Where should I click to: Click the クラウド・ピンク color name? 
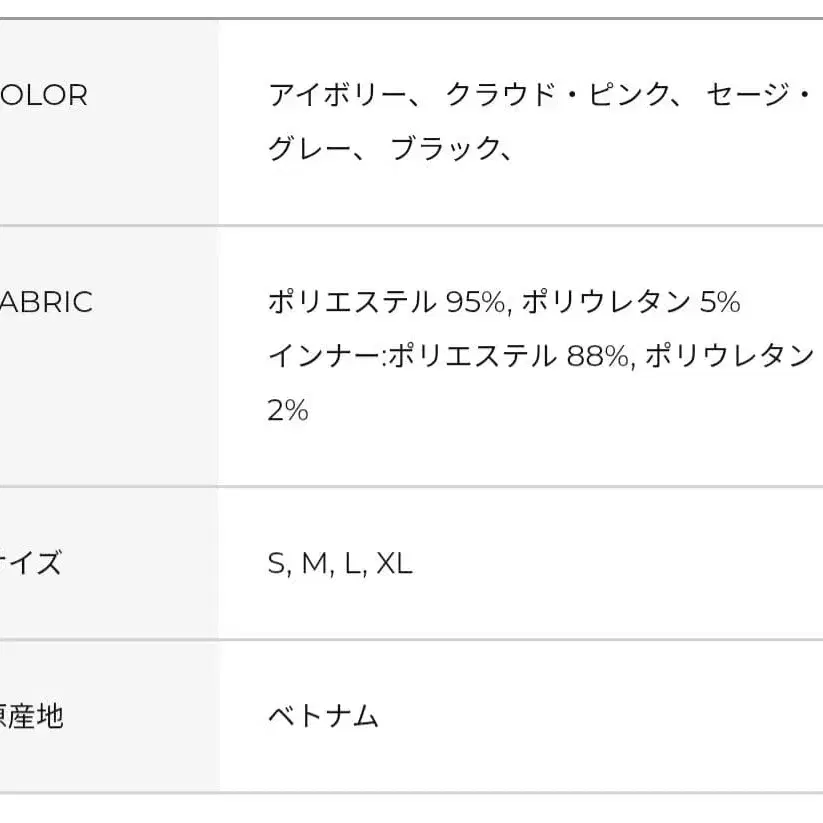pyautogui.click(x=557, y=95)
